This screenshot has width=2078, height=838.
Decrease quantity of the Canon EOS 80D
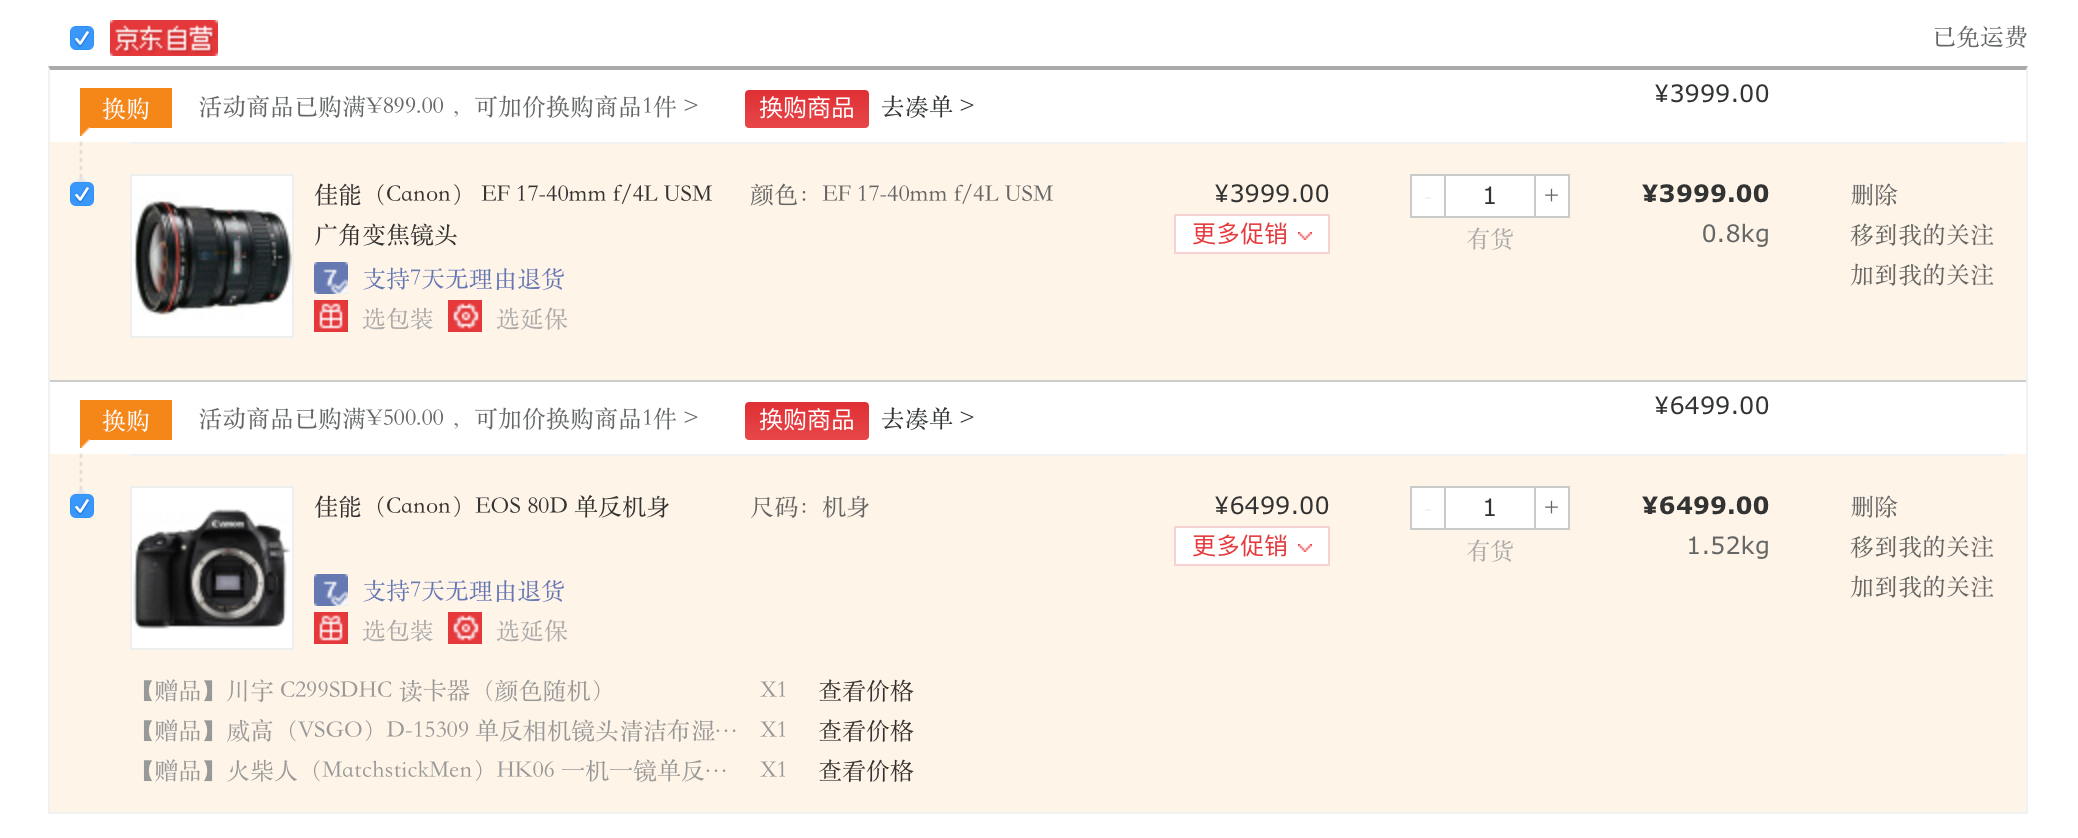coord(1428,508)
